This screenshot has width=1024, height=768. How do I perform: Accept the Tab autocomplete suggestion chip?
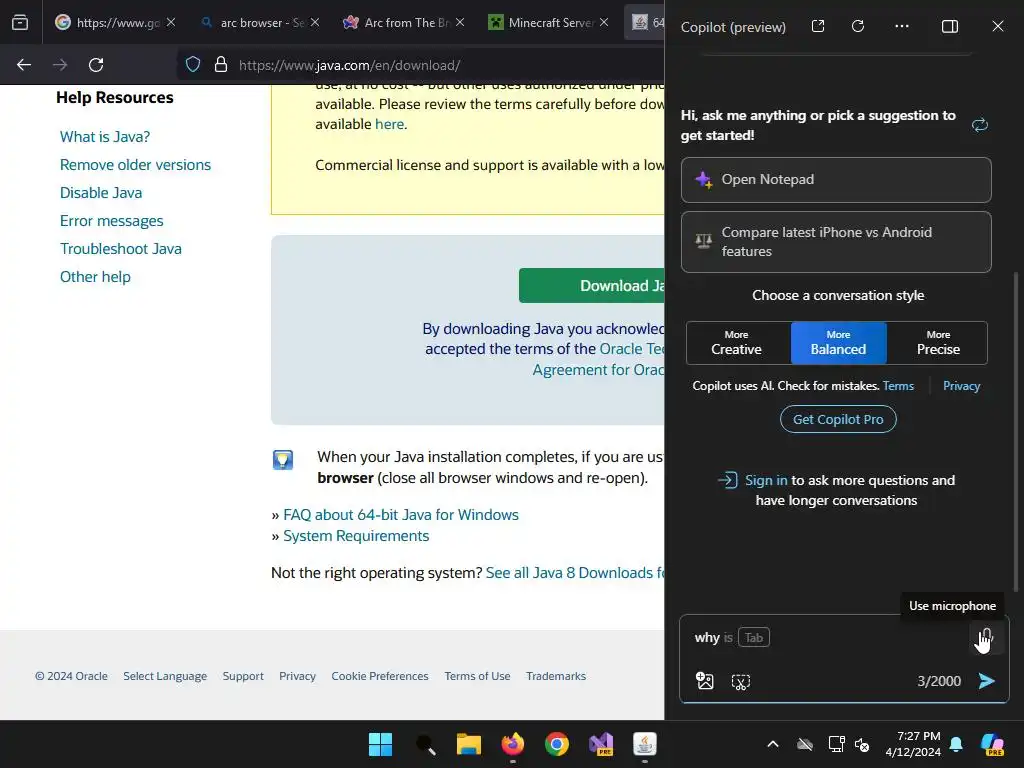click(754, 637)
